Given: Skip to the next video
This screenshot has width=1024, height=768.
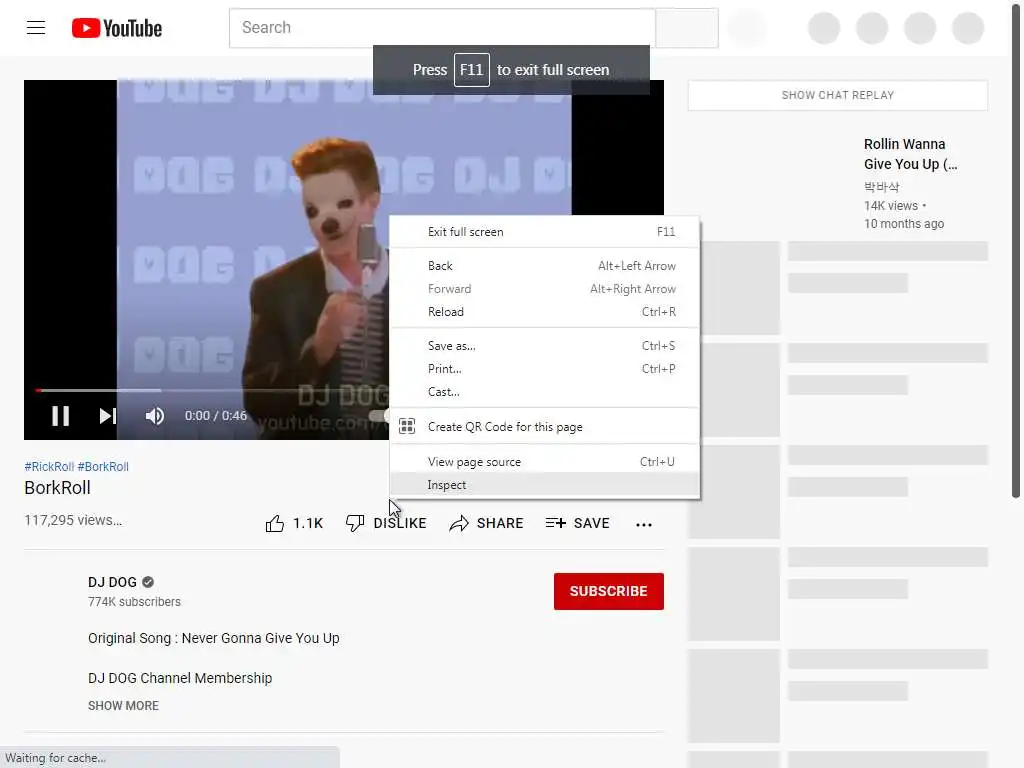Looking at the screenshot, I should [107, 416].
